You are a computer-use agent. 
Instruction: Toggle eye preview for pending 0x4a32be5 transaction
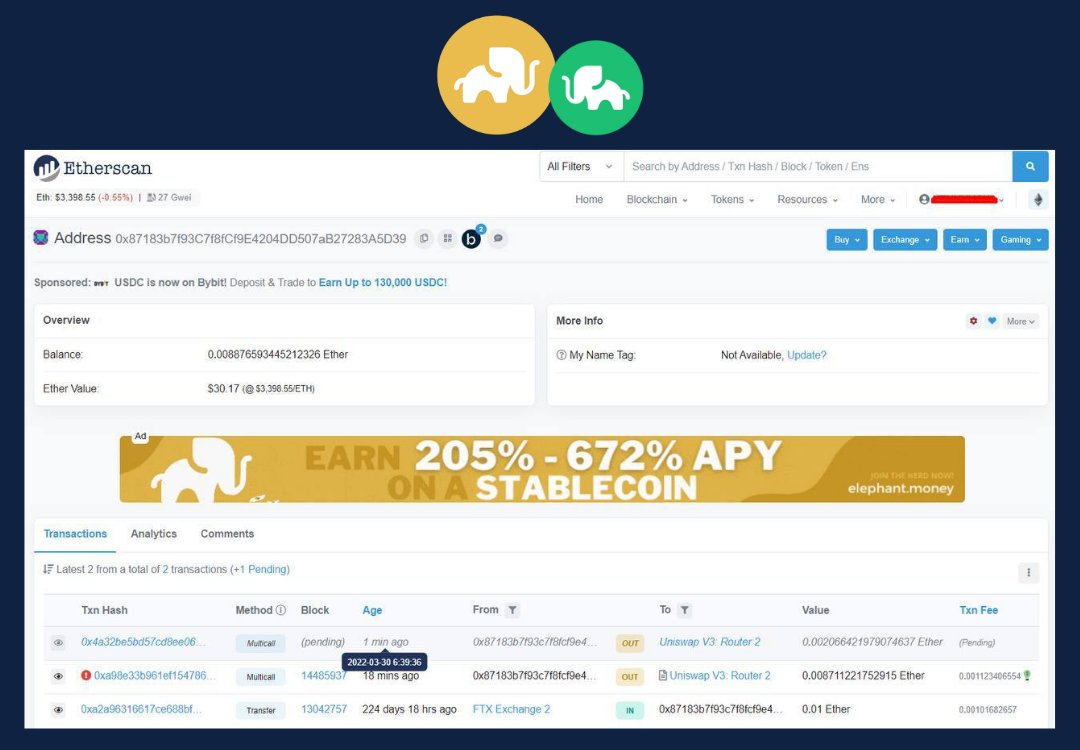(x=59, y=643)
